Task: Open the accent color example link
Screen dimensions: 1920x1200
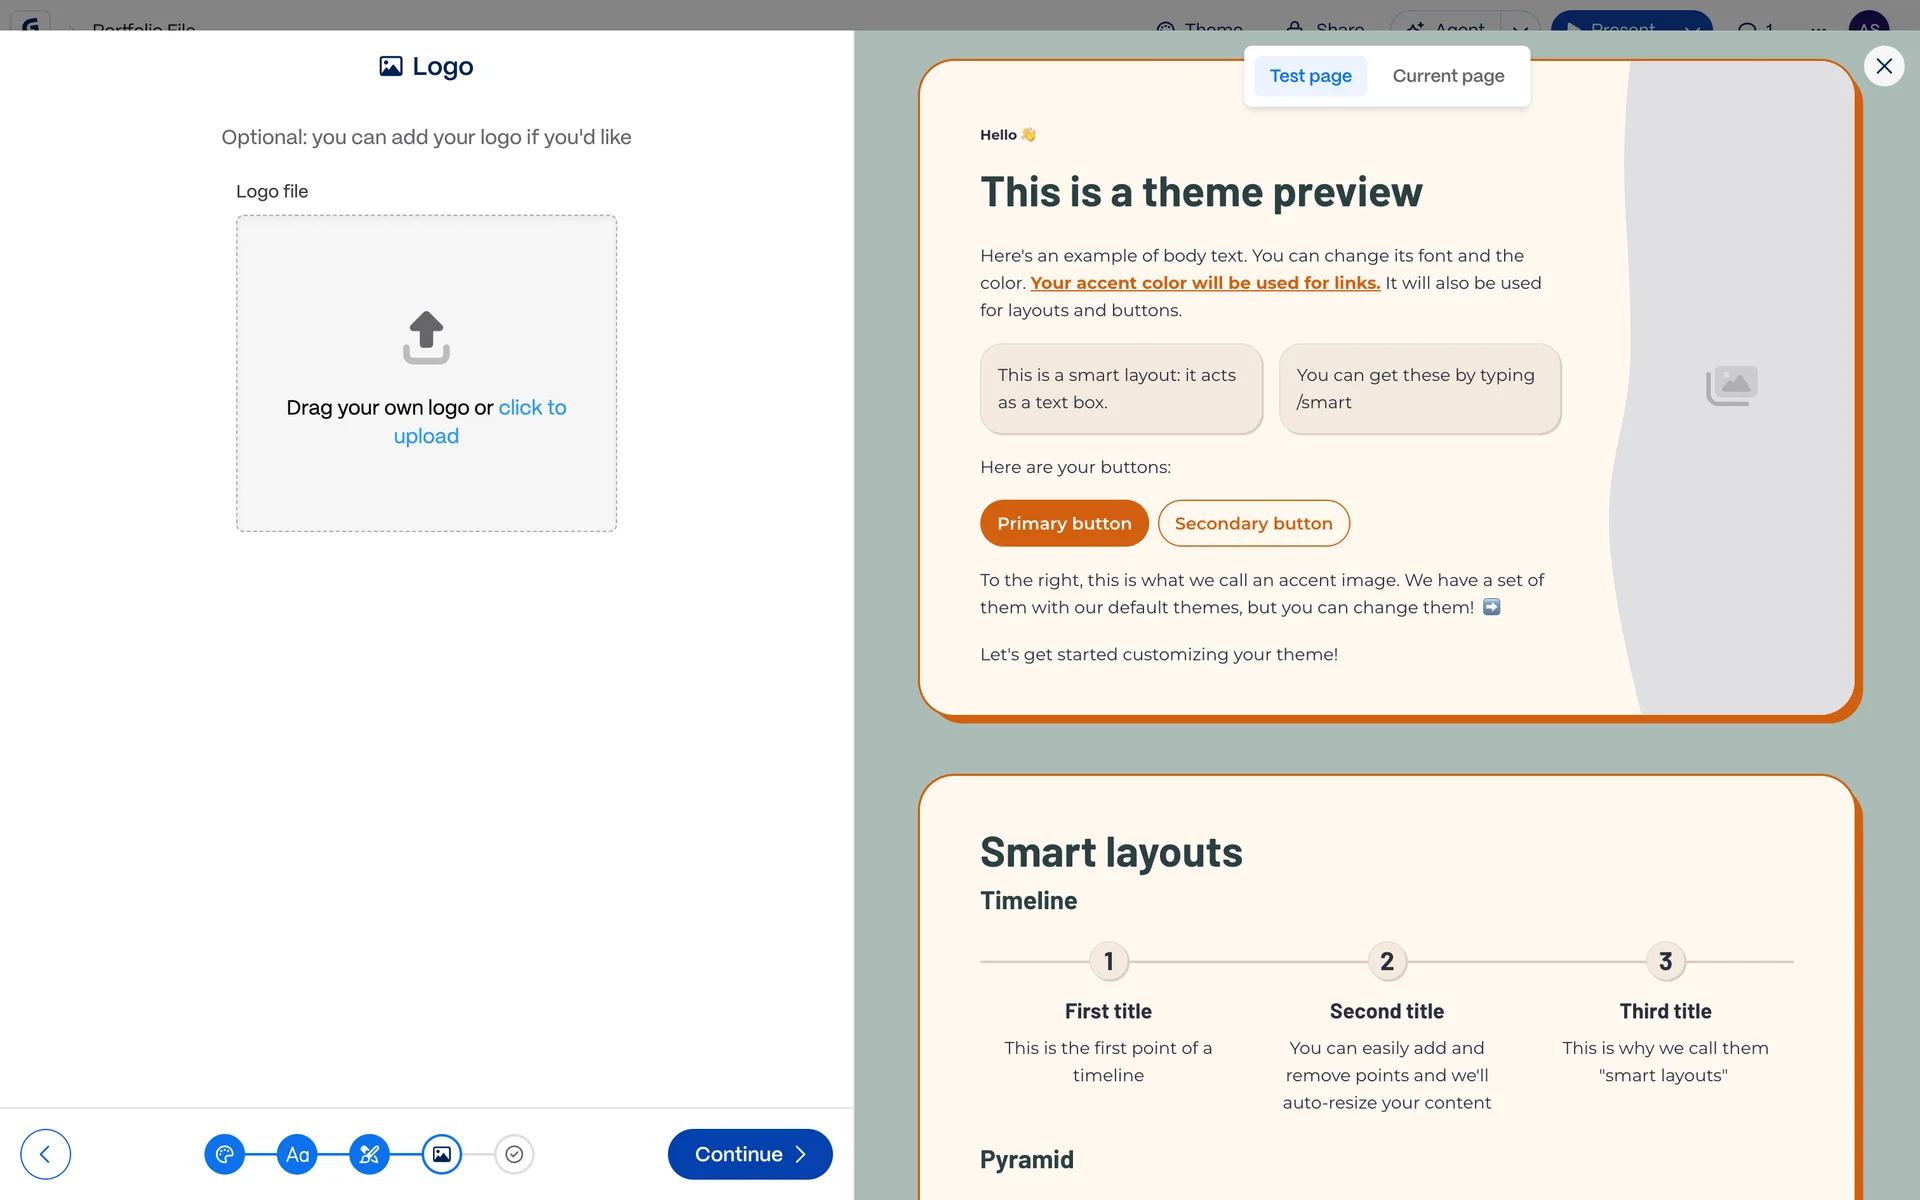Action: pos(1205,283)
